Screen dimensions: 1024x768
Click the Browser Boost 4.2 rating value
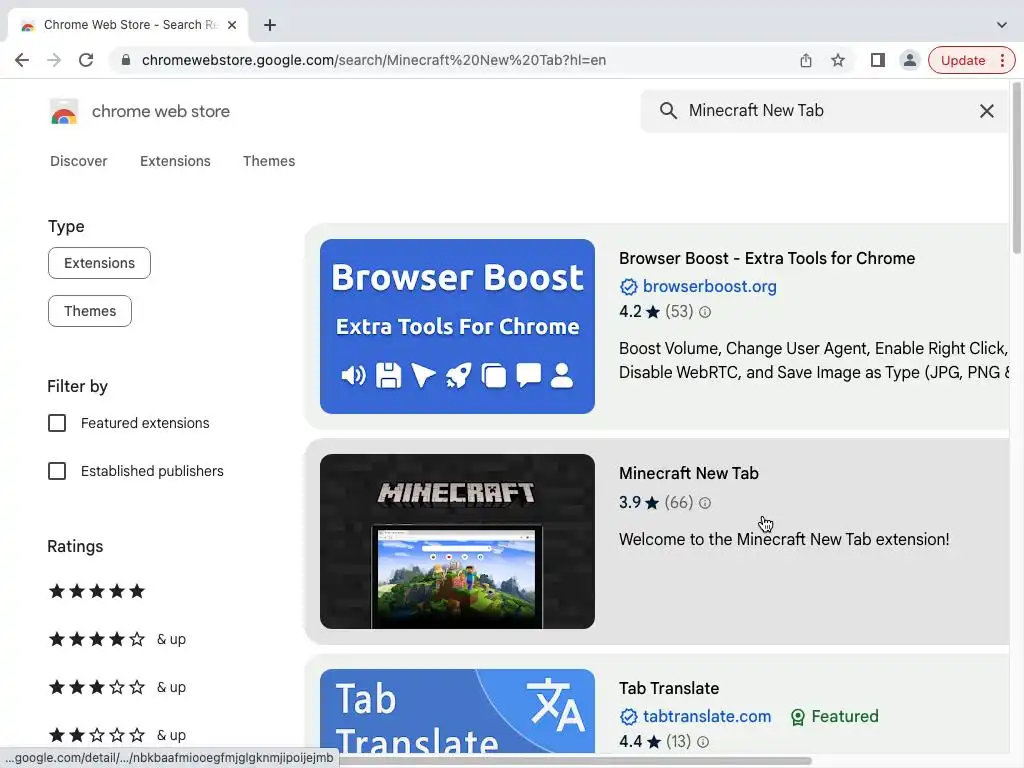coord(630,312)
